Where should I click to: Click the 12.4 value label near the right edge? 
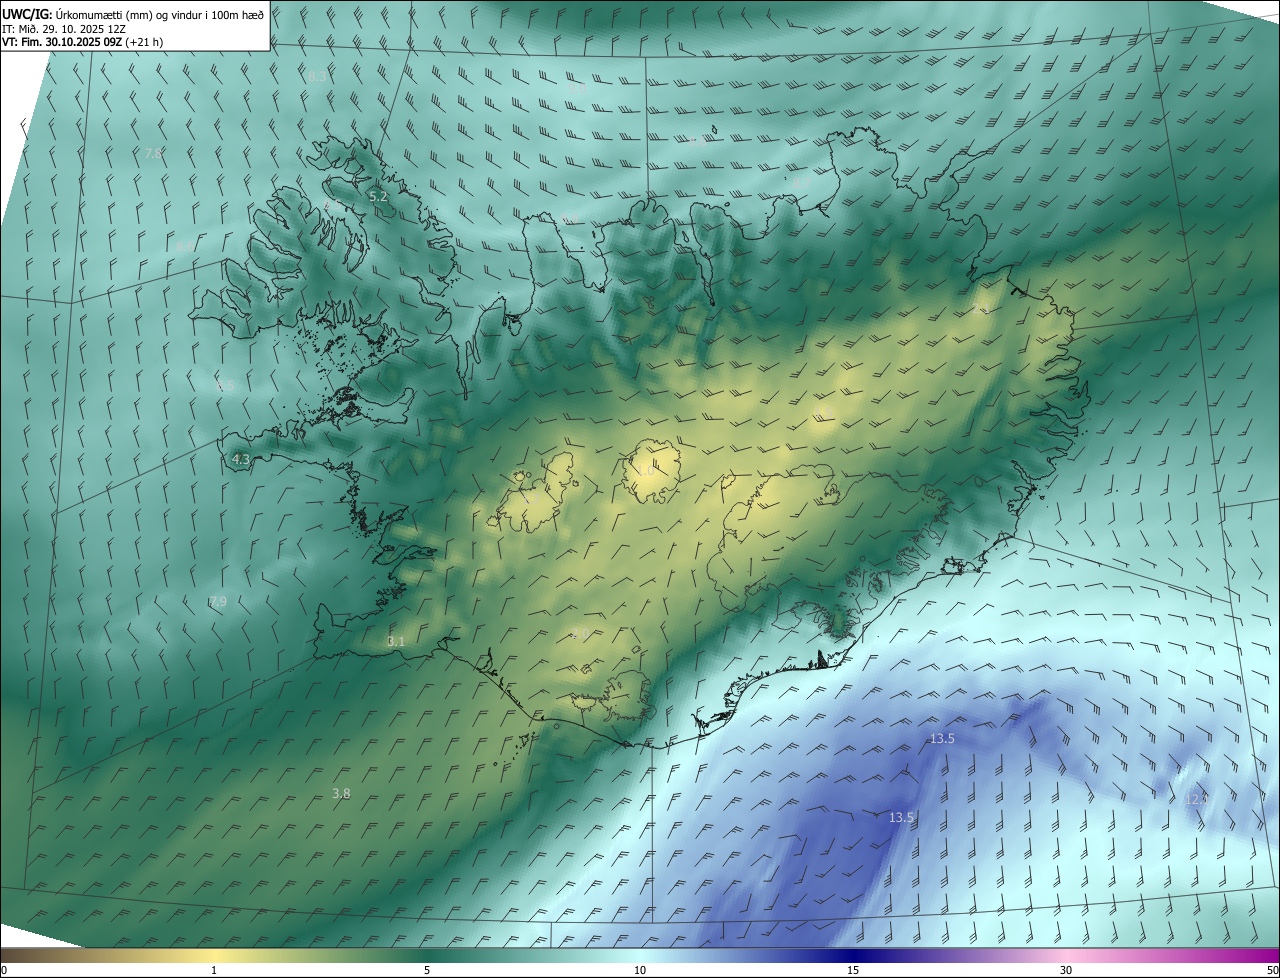1196,799
